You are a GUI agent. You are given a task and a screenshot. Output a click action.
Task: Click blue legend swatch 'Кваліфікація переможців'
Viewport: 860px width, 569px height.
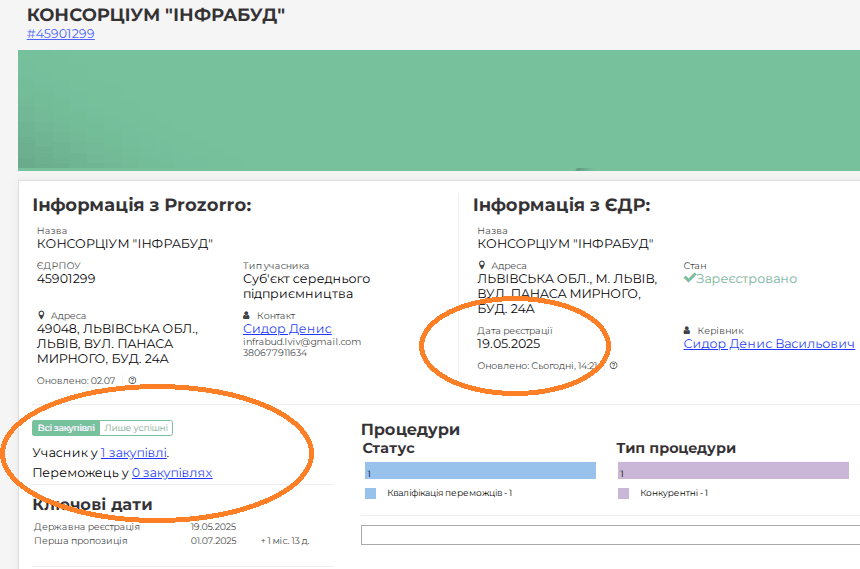tap(371, 493)
